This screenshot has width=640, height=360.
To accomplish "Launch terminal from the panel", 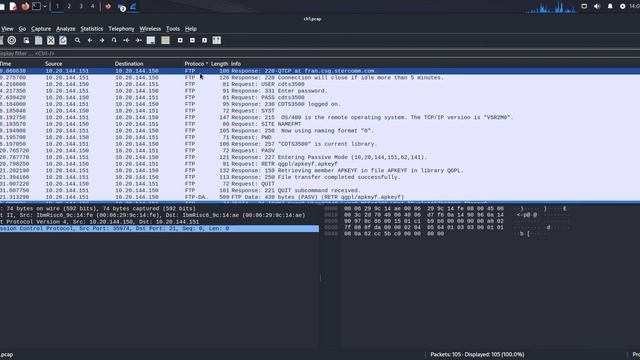I will [36, 6].
